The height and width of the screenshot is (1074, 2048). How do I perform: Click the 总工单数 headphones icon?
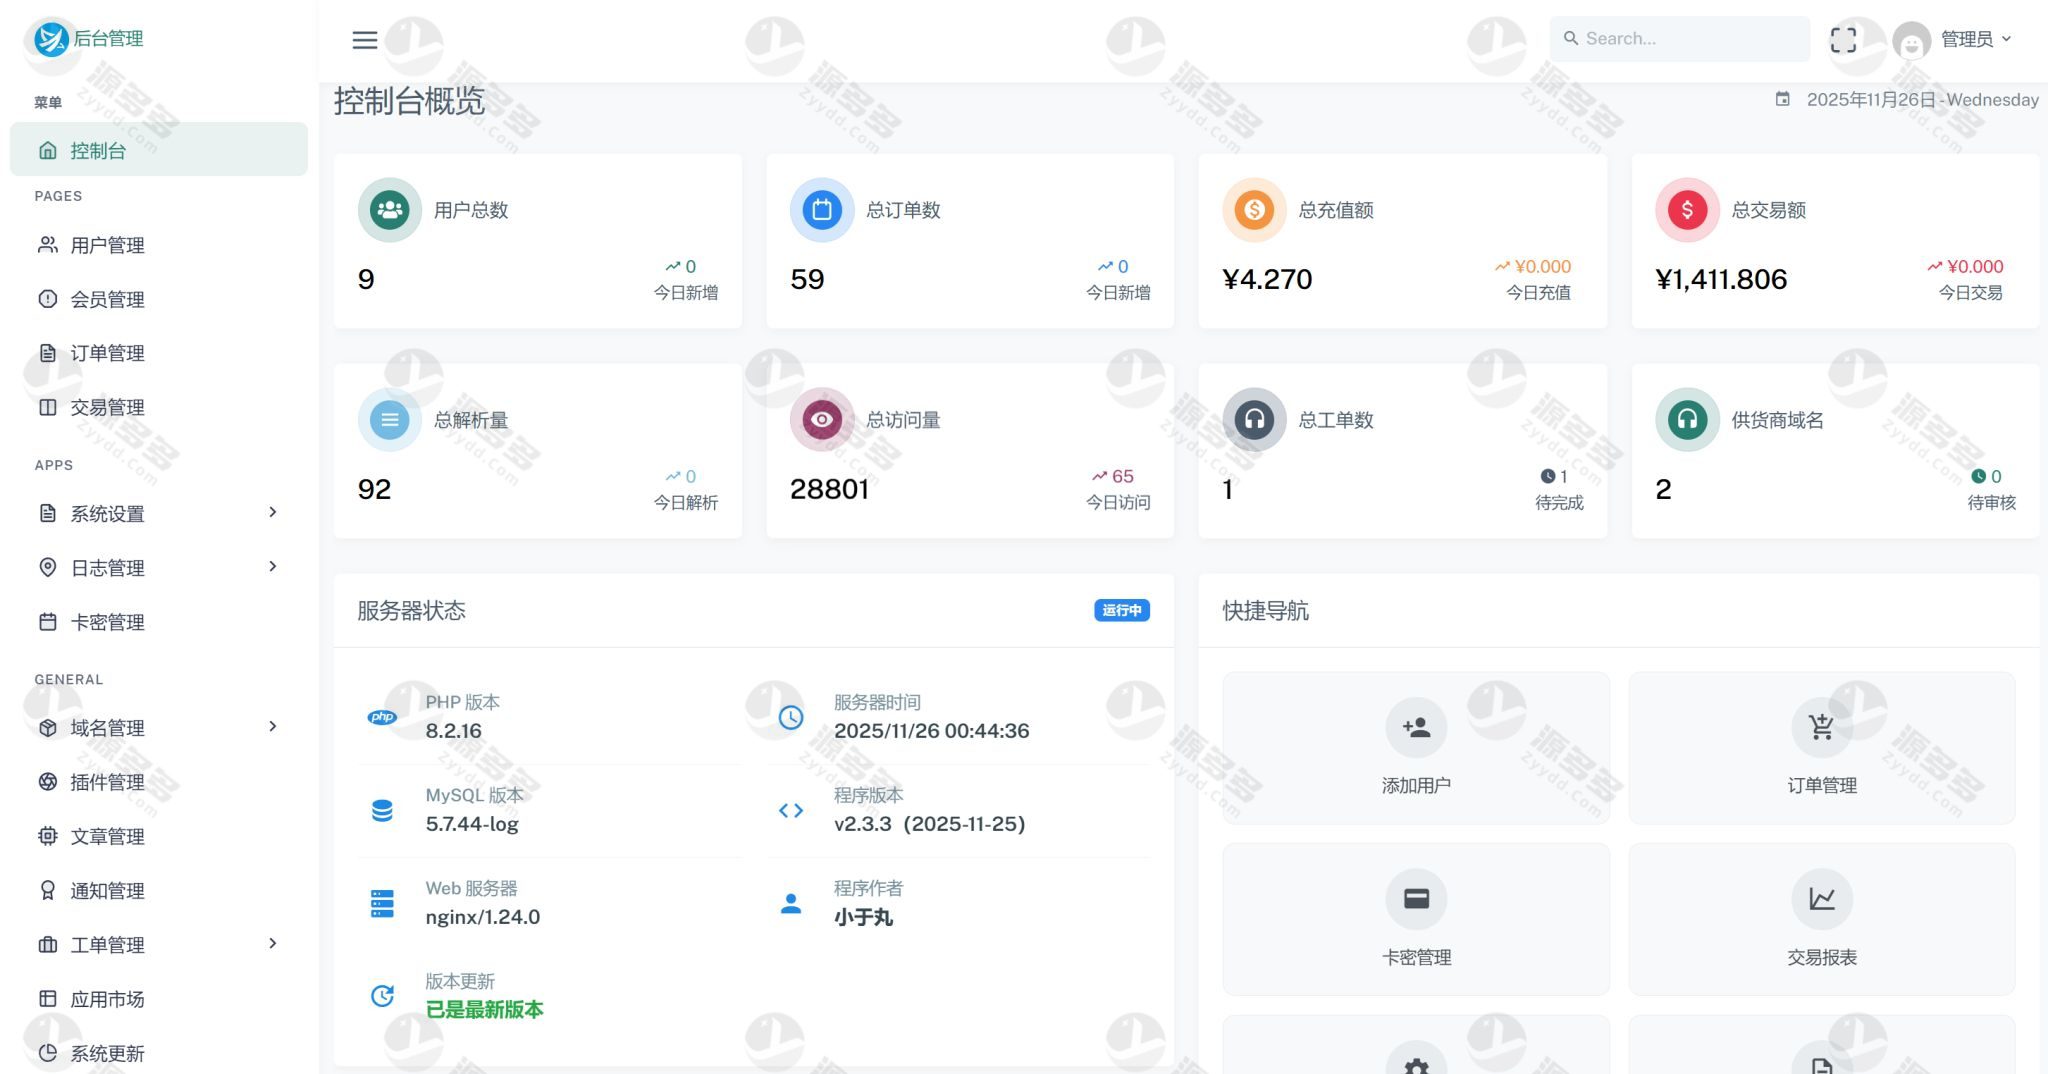point(1254,420)
